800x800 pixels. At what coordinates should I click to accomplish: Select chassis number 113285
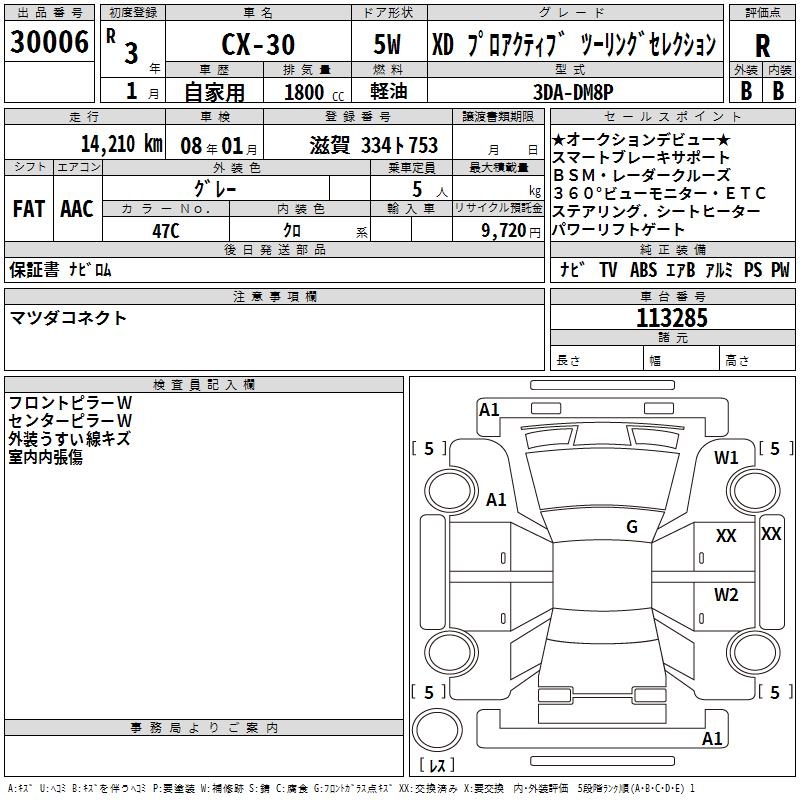coord(672,318)
